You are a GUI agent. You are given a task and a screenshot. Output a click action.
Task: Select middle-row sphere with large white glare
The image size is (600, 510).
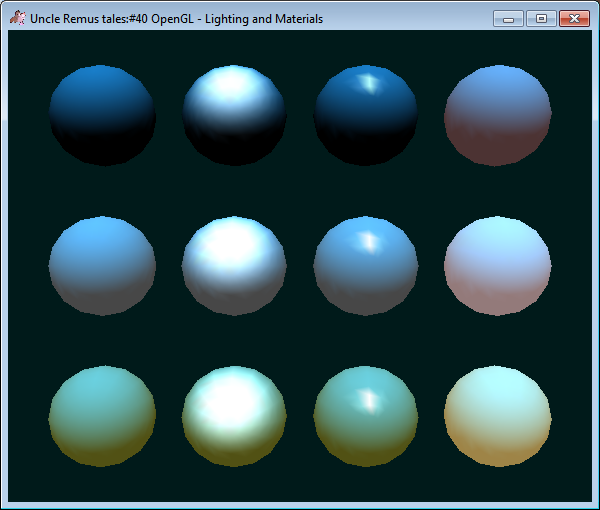pyautogui.click(x=234, y=265)
